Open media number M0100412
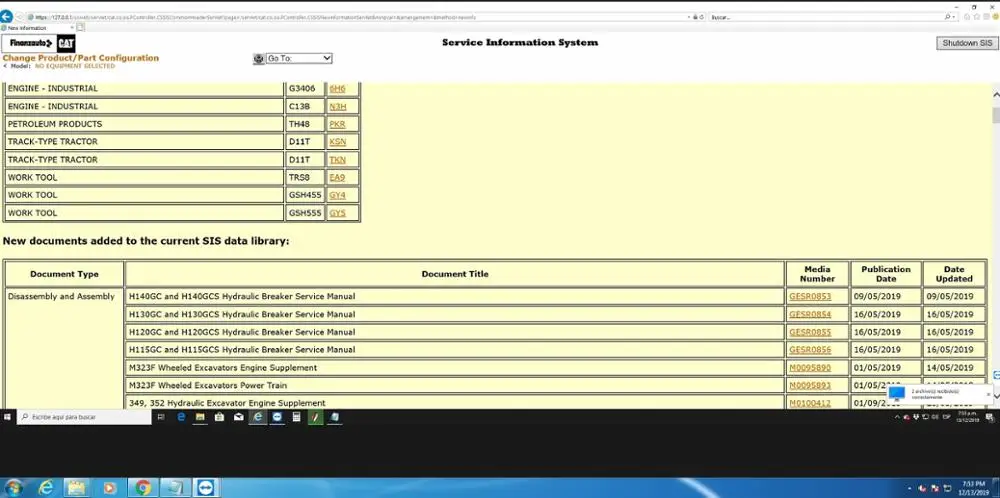 click(x=810, y=403)
